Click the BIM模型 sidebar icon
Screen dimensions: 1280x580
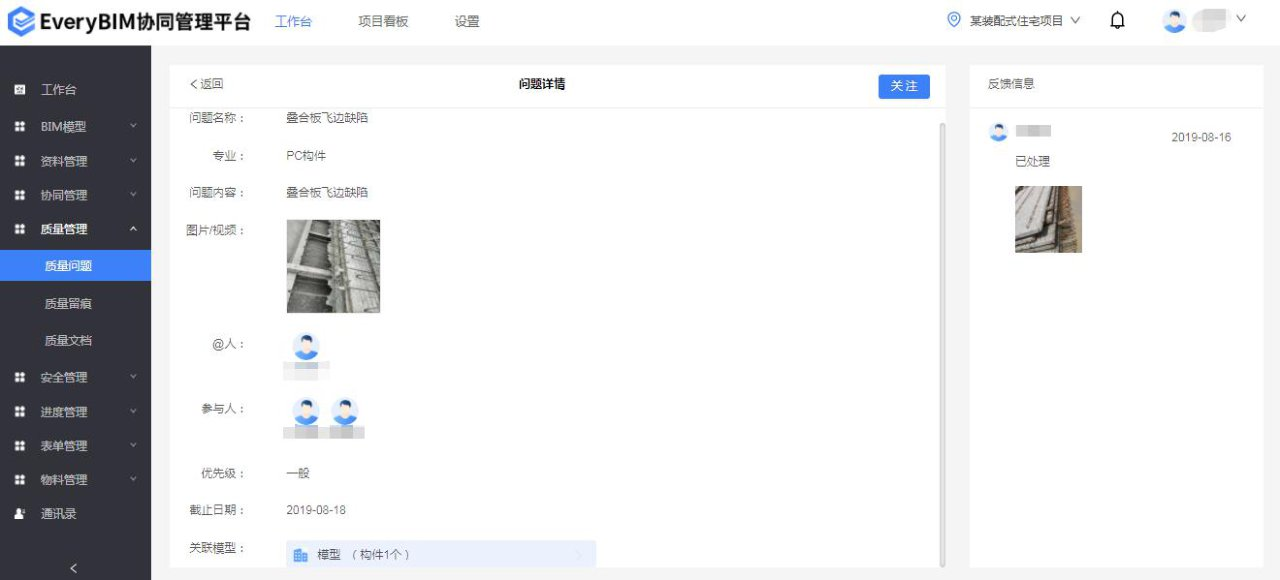coord(19,127)
